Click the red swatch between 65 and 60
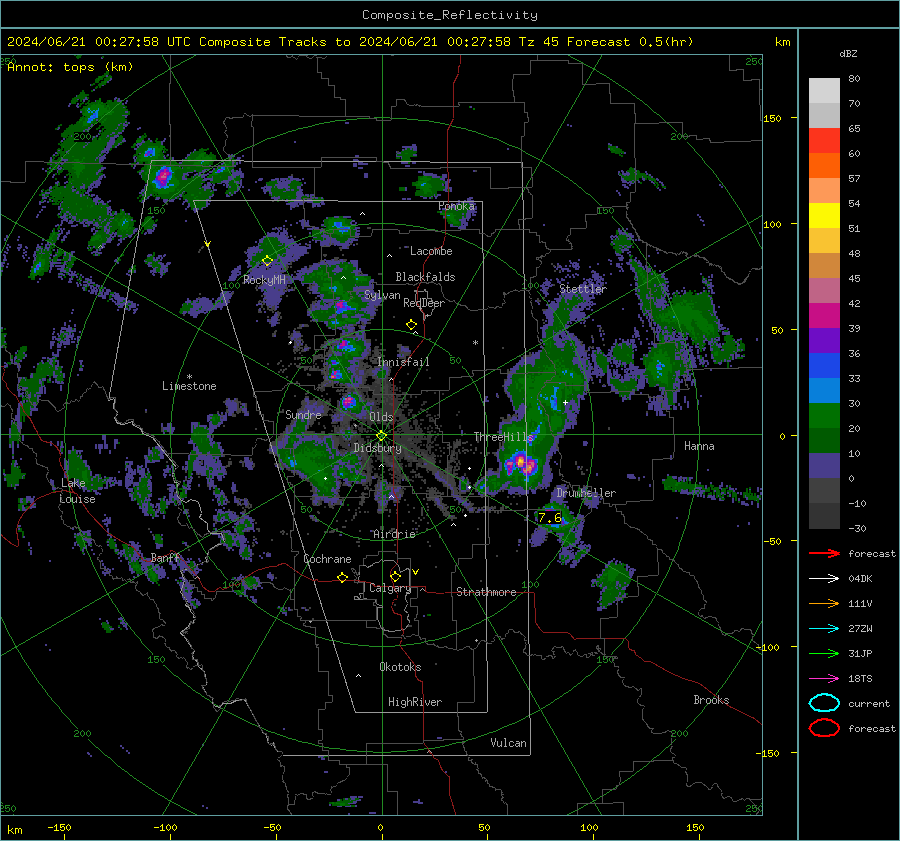Image resolution: width=900 pixels, height=841 pixels. (x=824, y=141)
